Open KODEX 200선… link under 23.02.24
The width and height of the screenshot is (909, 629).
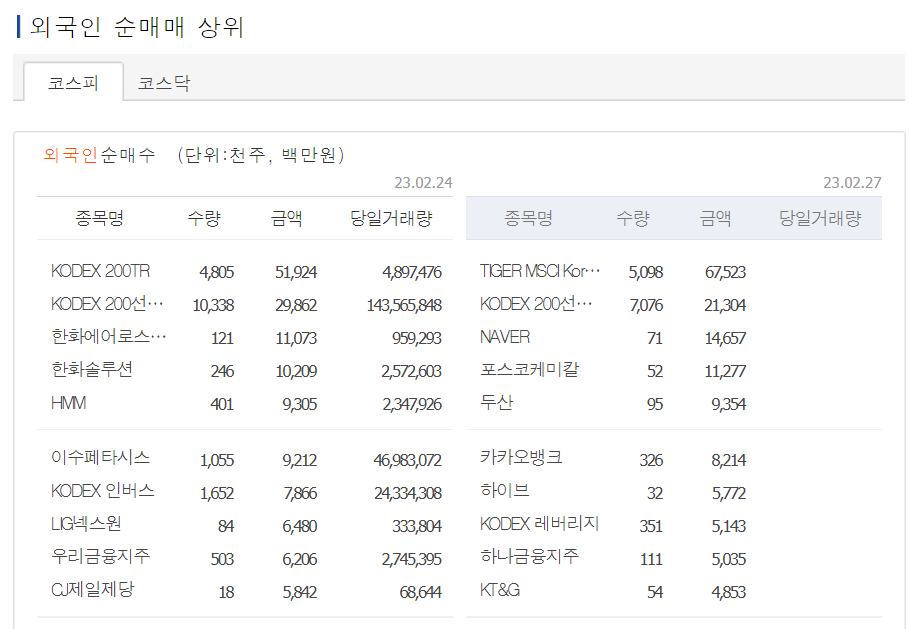point(107,304)
